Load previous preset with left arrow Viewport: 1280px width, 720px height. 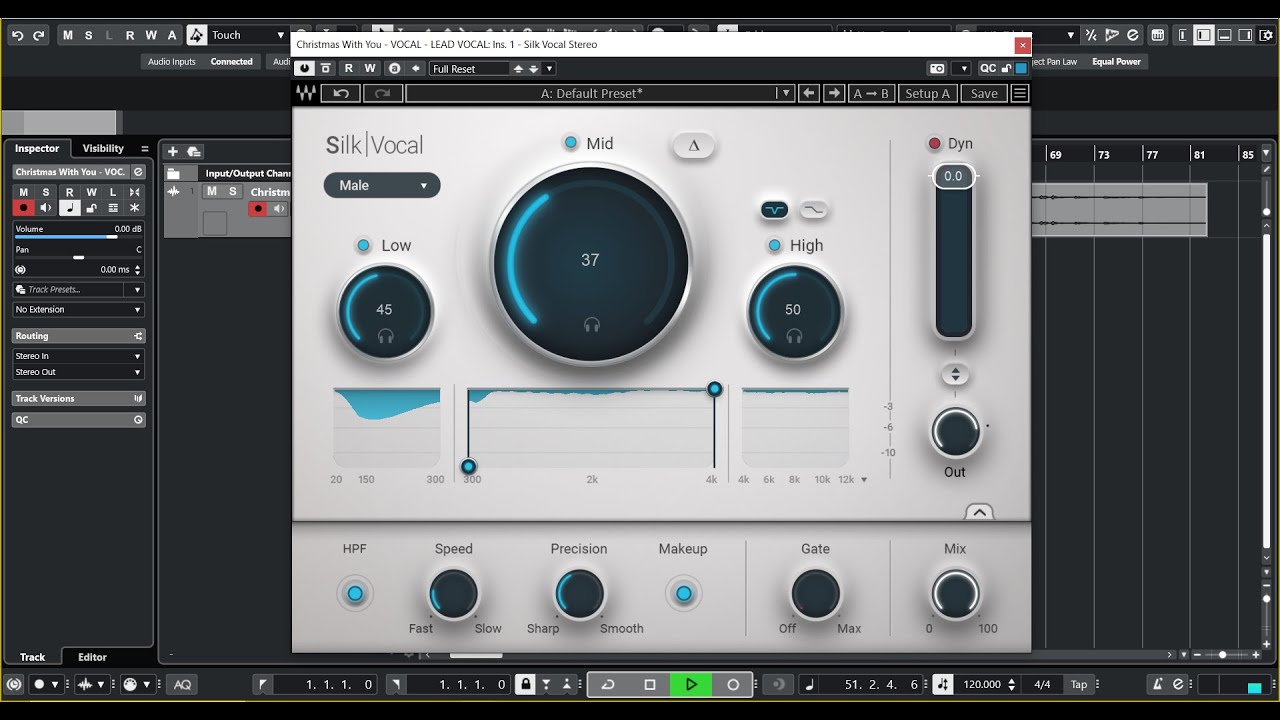(x=809, y=93)
